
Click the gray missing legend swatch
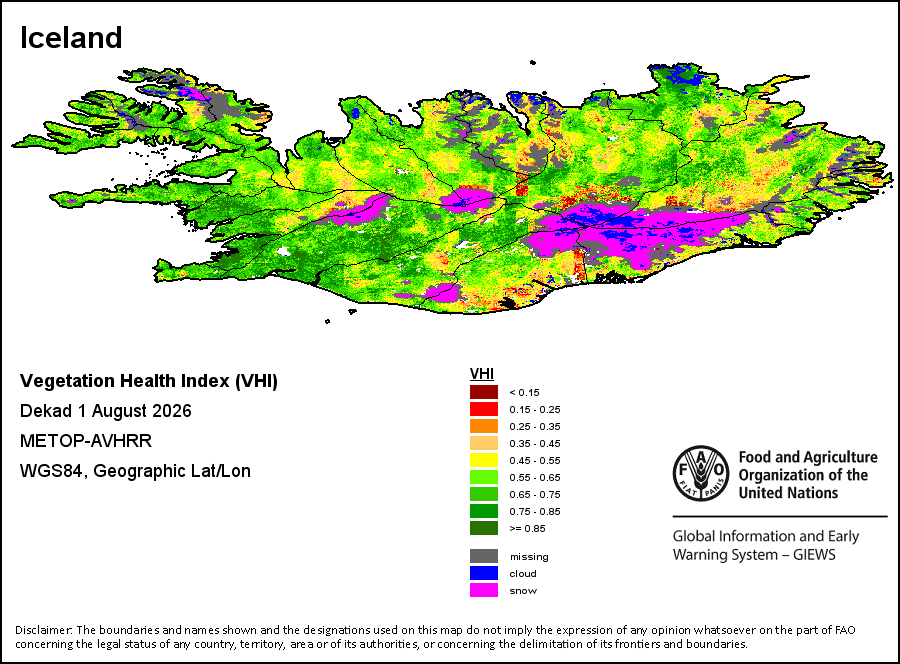(484, 556)
